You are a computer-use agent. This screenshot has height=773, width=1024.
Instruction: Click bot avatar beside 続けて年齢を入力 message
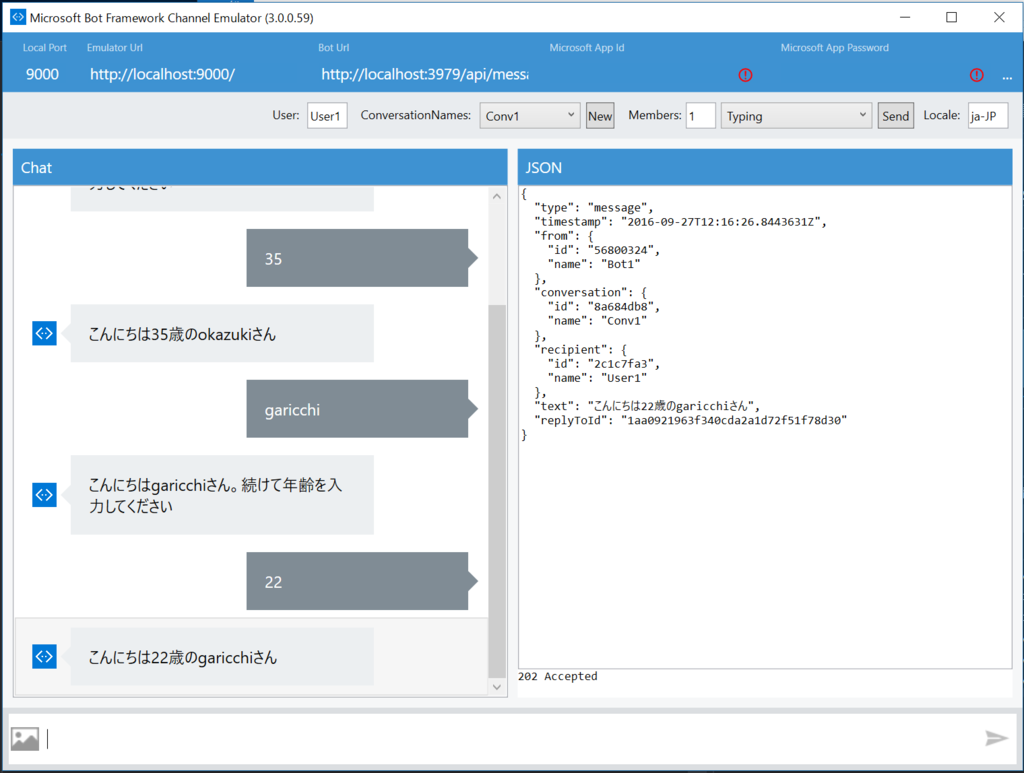coord(44,495)
